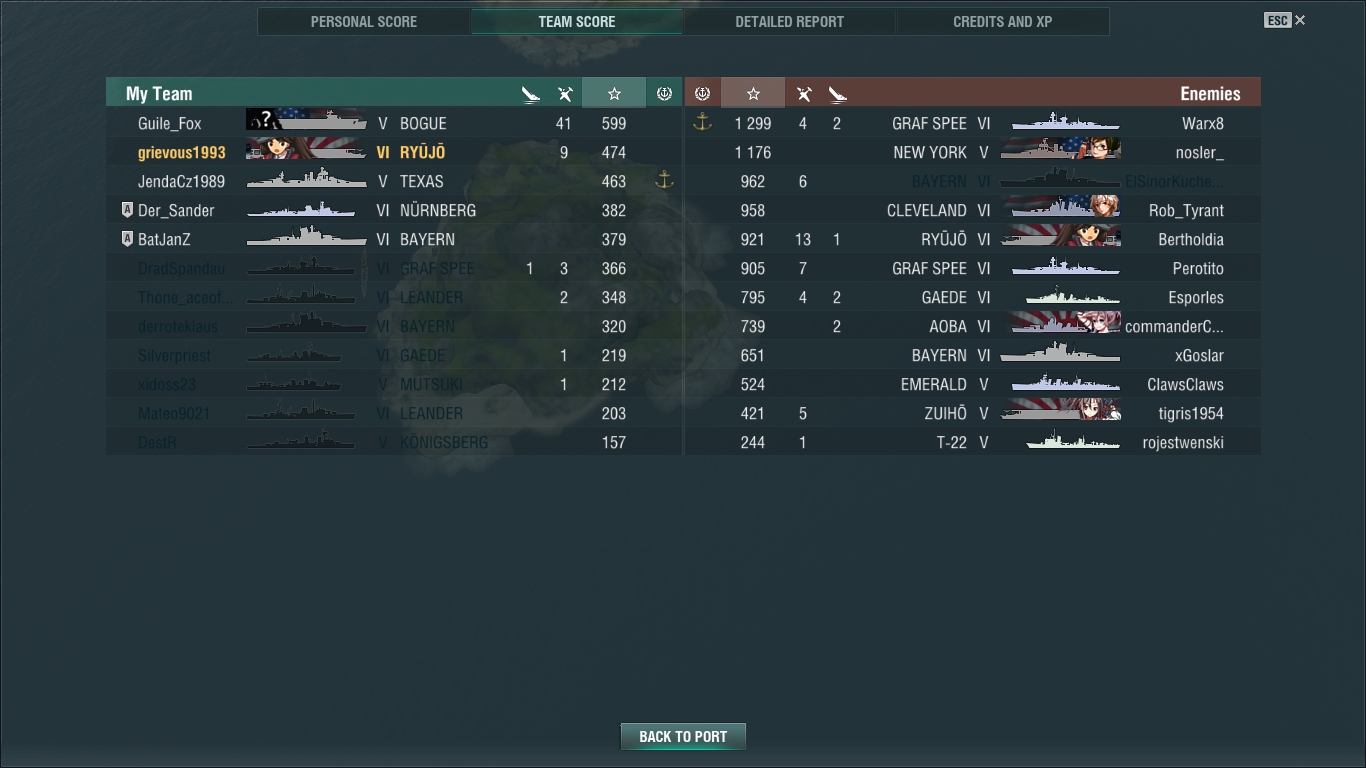
Task: Sort My Team by anchor capture icon
Action: (664, 93)
